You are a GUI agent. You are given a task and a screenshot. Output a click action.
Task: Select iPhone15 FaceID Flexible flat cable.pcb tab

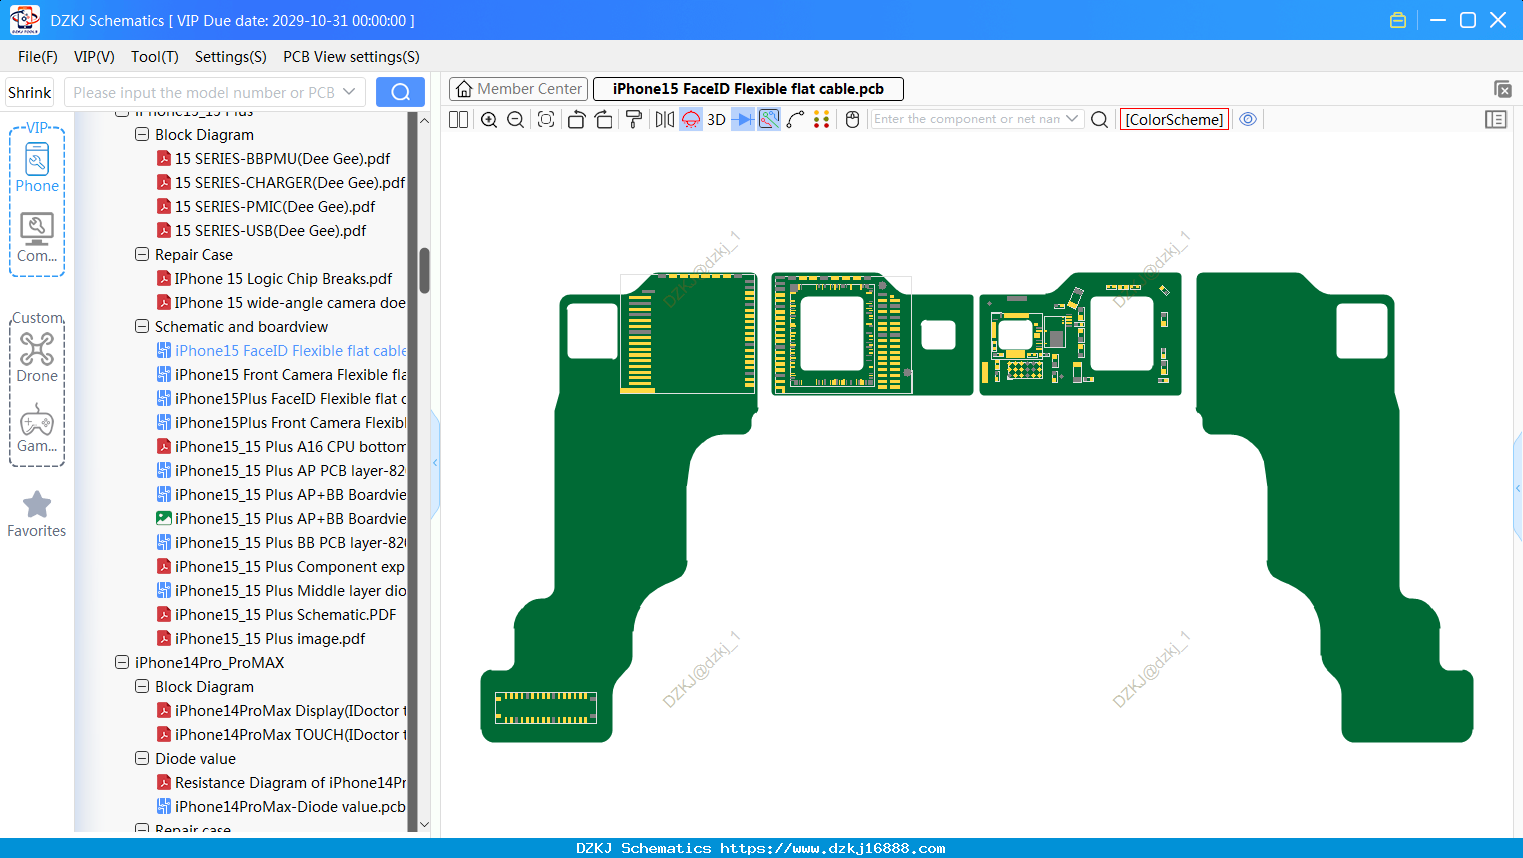(x=748, y=89)
